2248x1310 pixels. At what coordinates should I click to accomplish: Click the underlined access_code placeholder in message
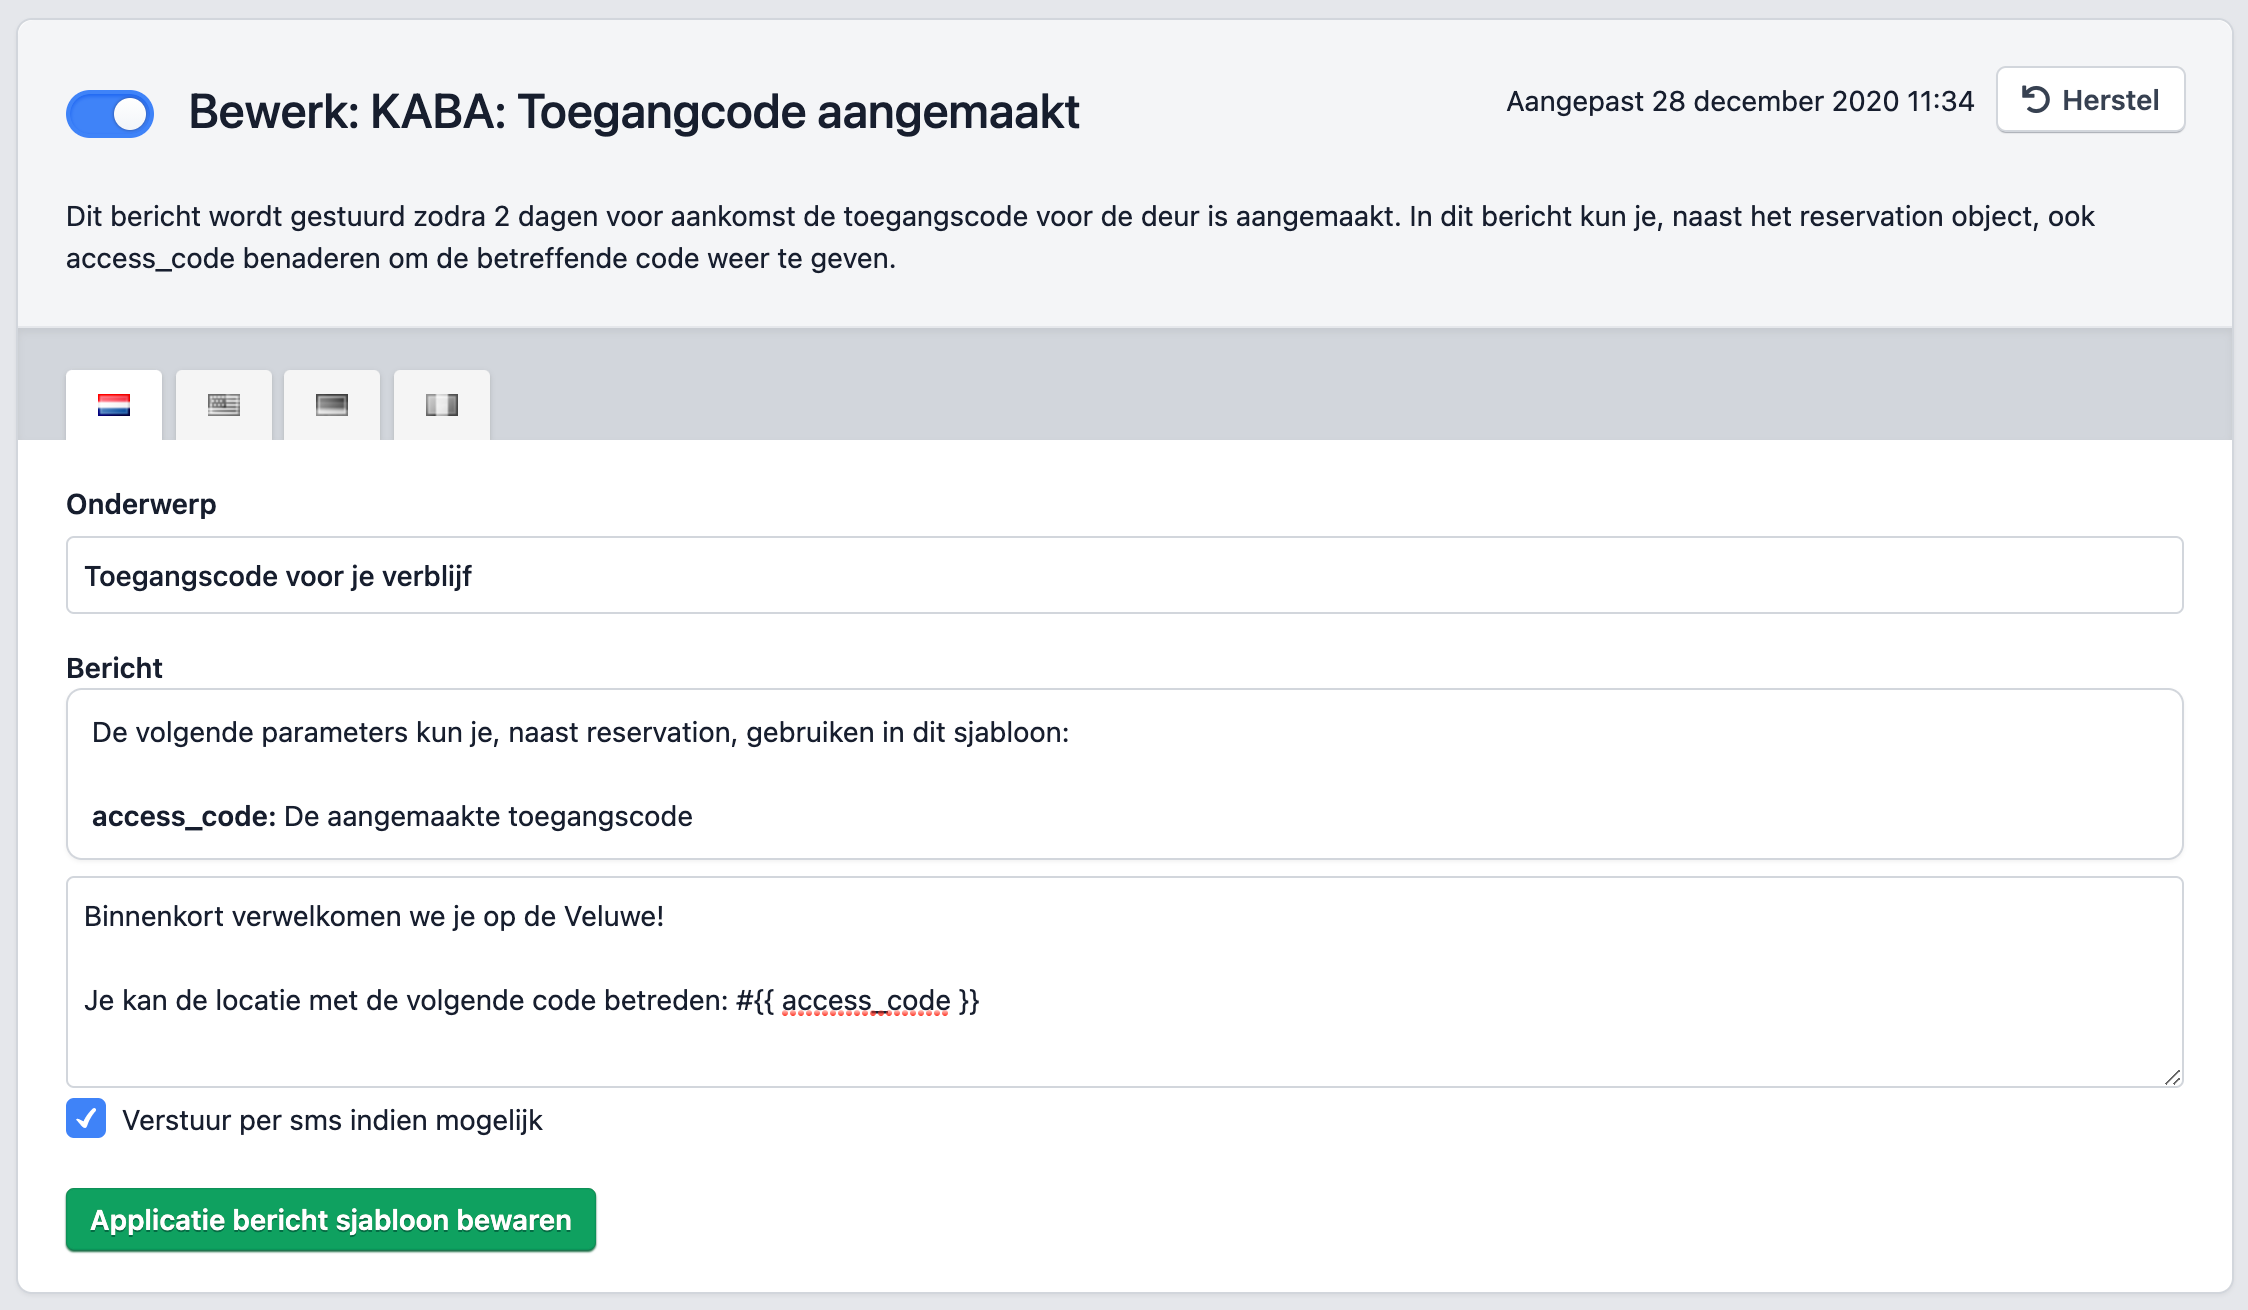click(865, 1001)
